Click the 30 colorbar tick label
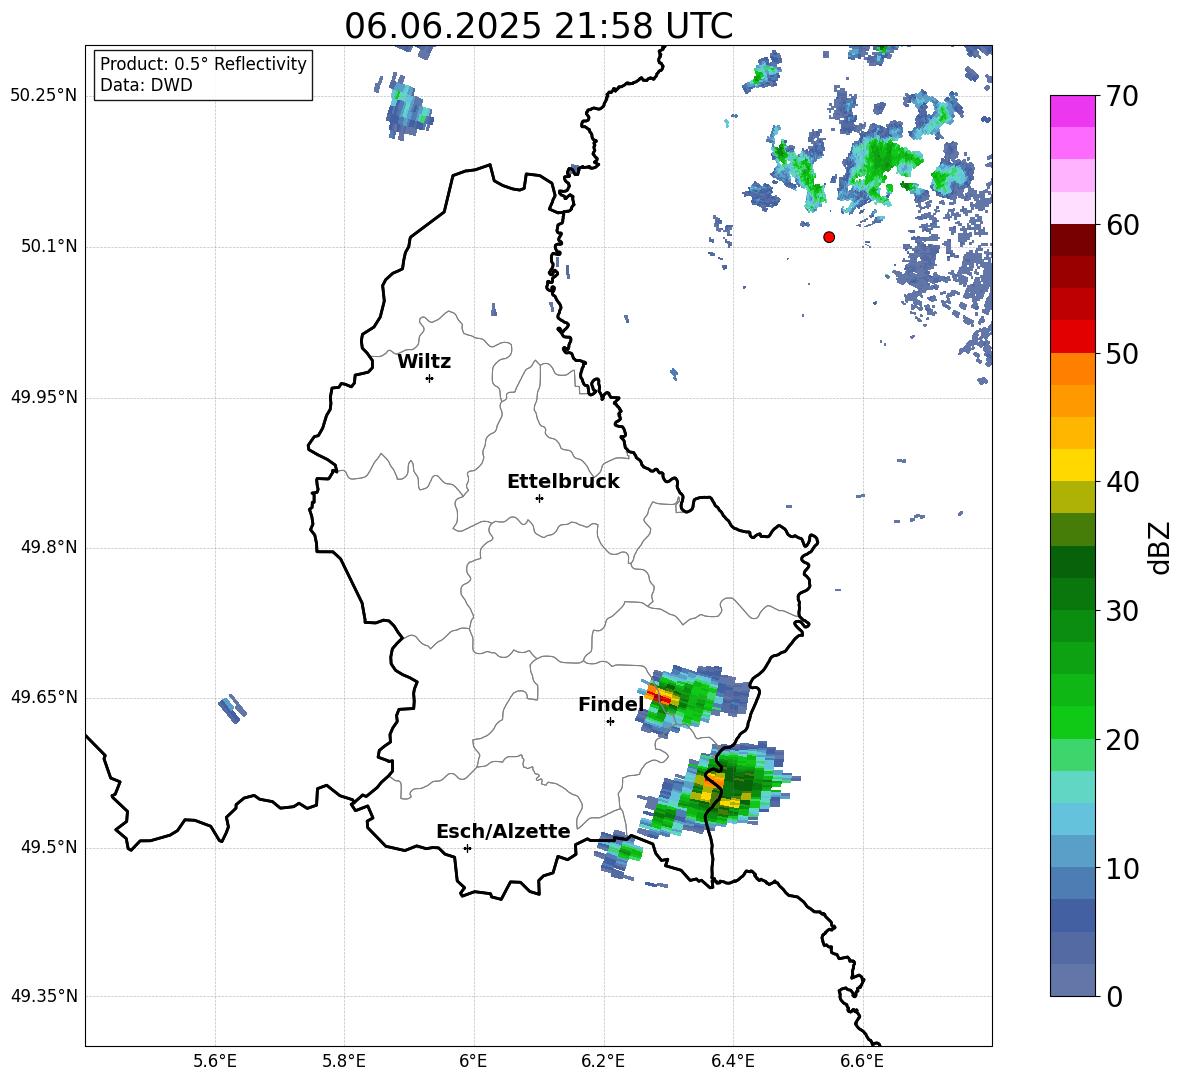 [1122, 611]
